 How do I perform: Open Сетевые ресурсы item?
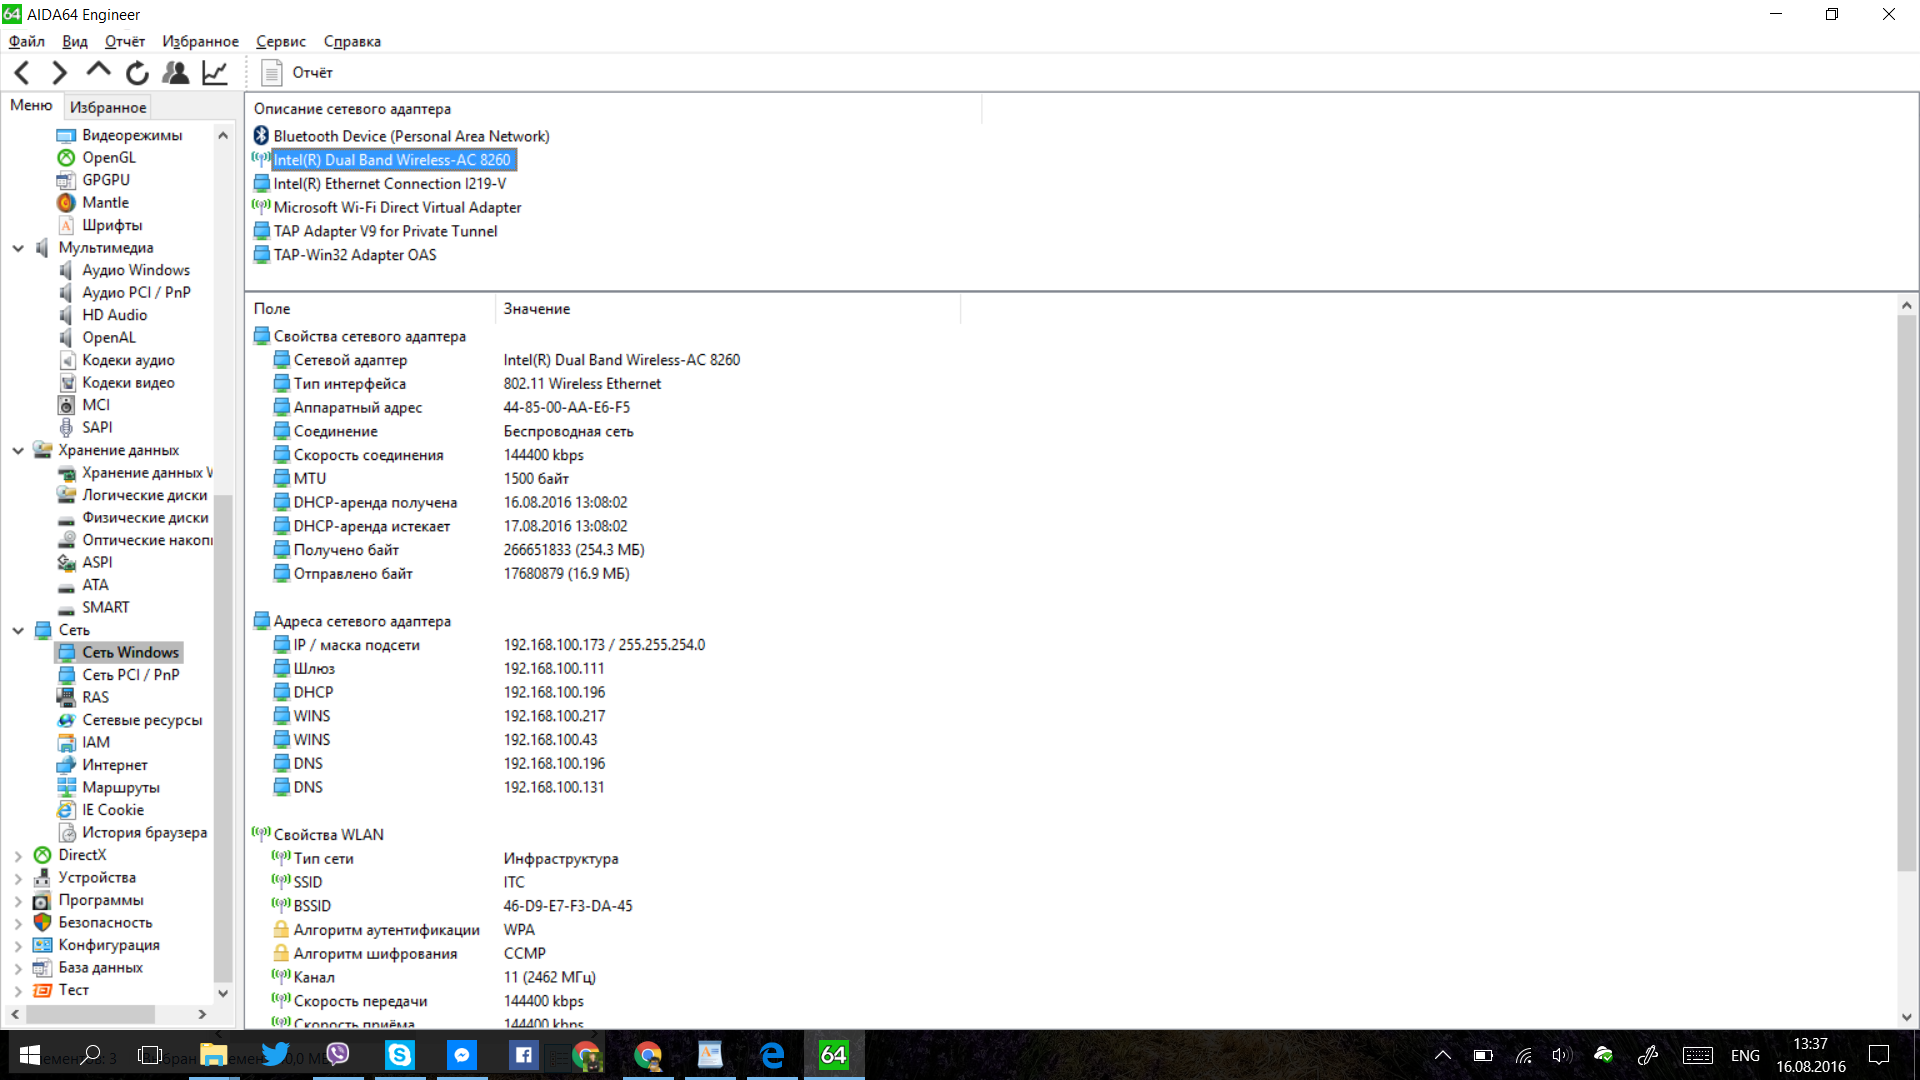(142, 720)
